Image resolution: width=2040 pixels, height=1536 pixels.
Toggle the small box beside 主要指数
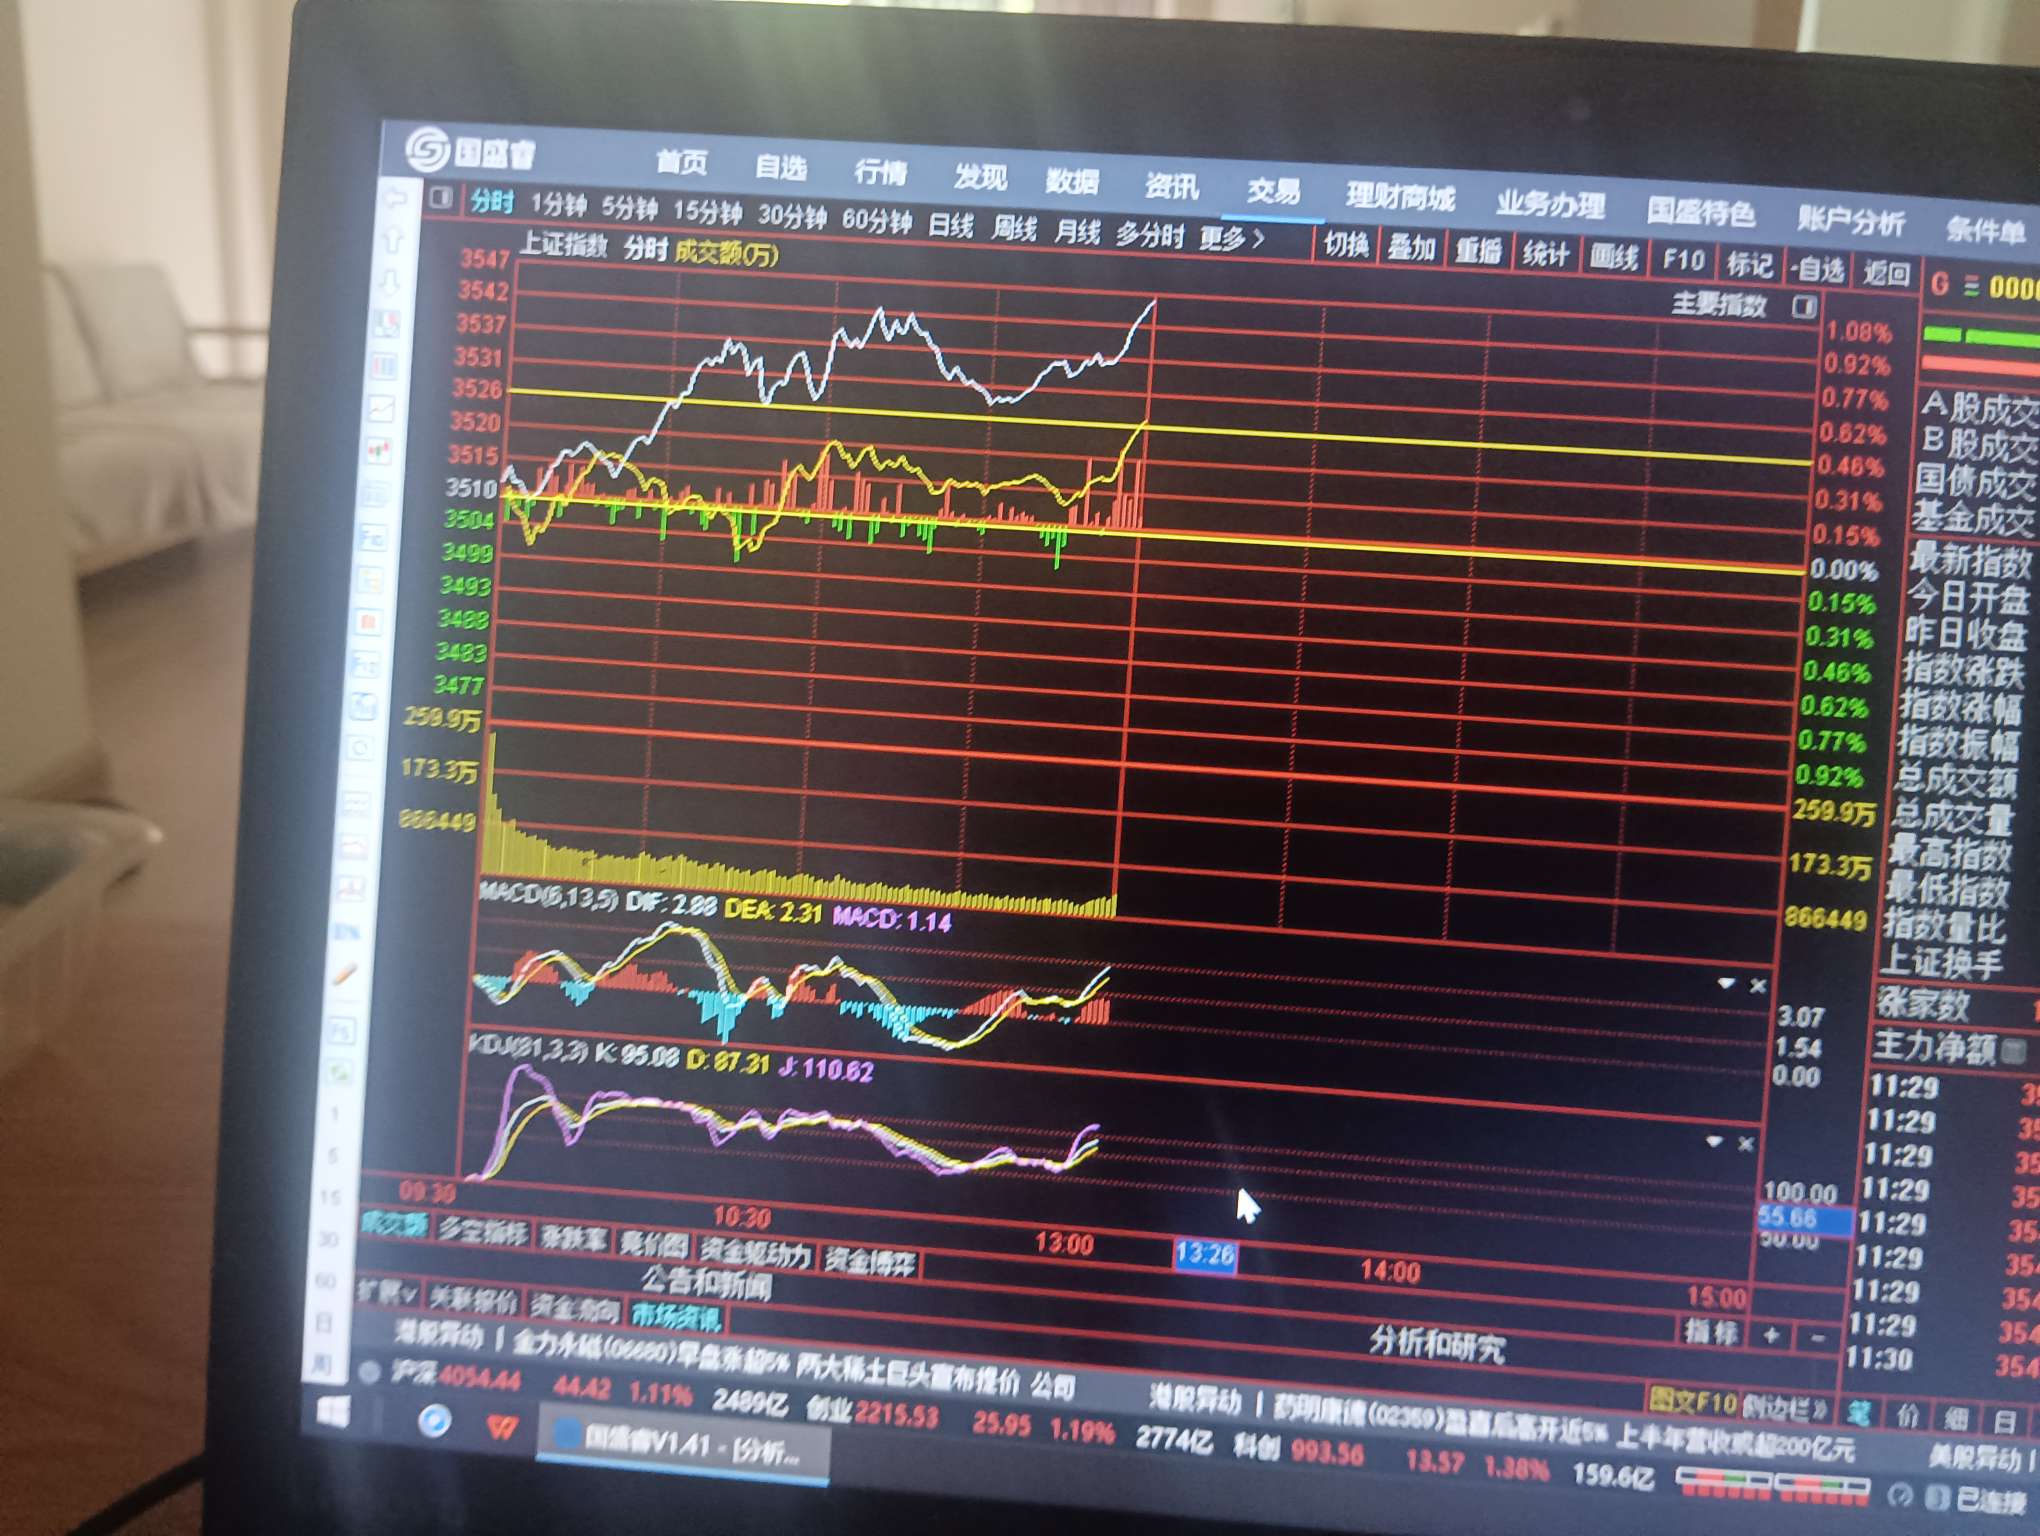point(1804,307)
